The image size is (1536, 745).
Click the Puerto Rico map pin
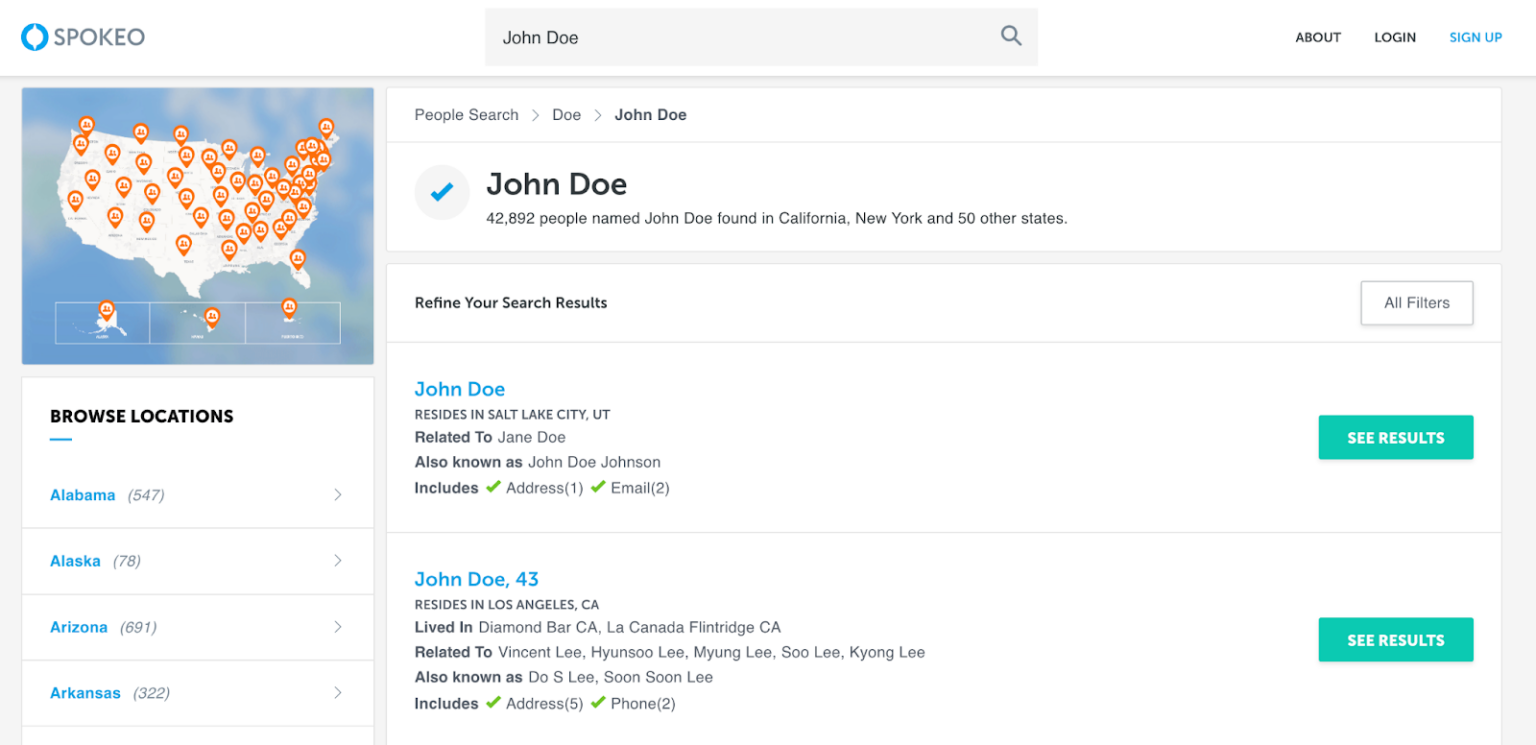(x=289, y=308)
